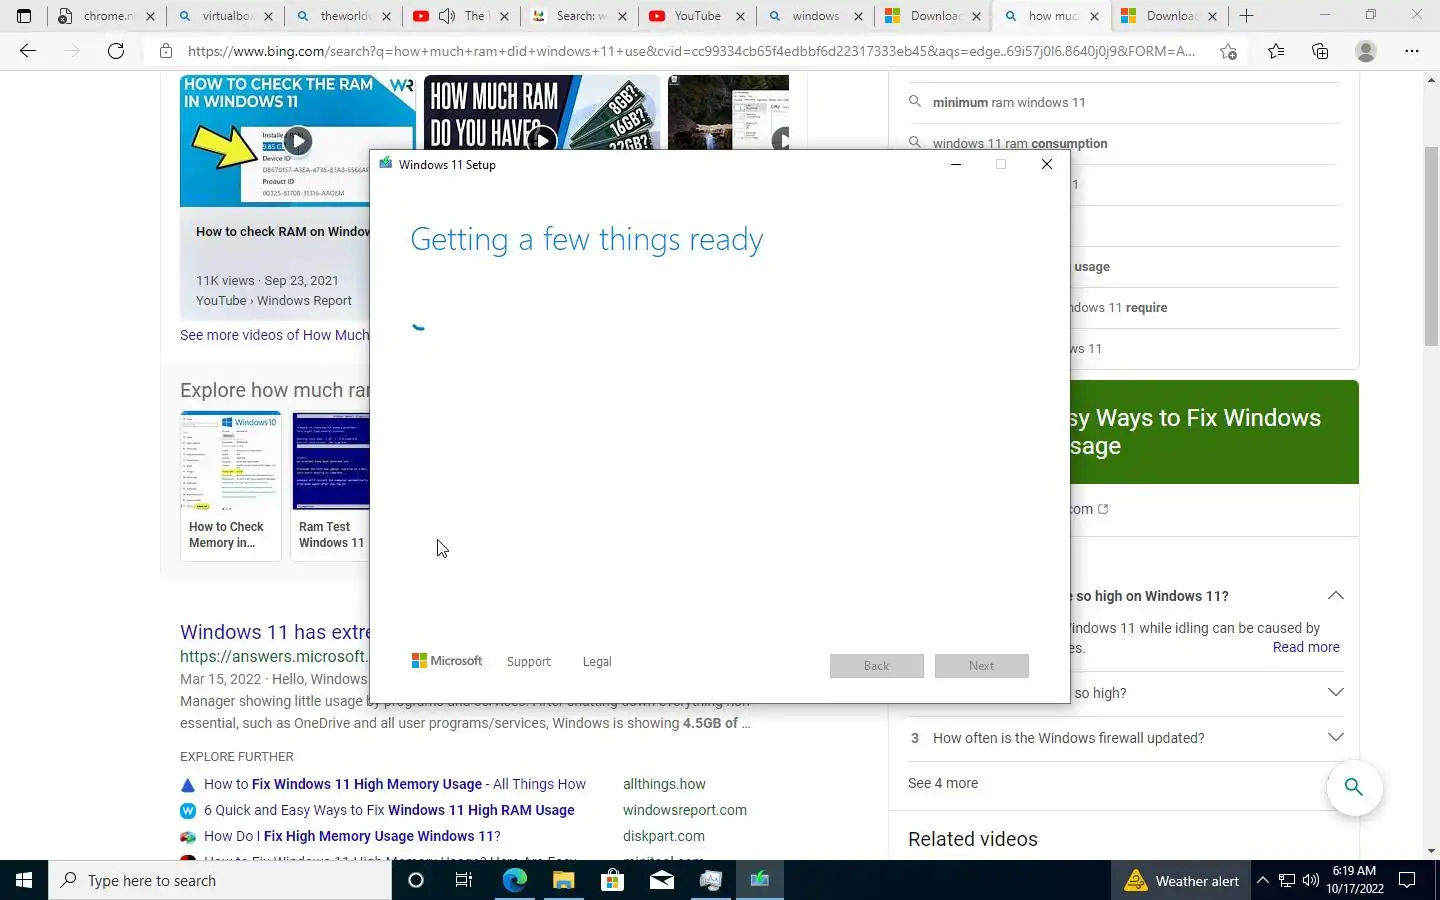Open Read more link in sidebar
Image resolution: width=1440 pixels, height=900 pixels.
(x=1306, y=647)
